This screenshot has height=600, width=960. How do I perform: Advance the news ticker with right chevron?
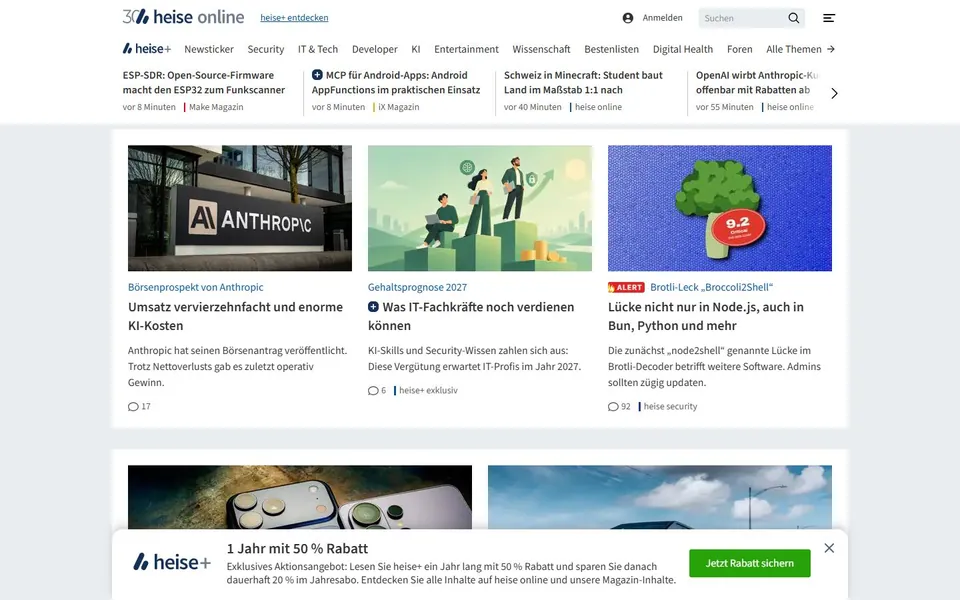tap(834, 93)
